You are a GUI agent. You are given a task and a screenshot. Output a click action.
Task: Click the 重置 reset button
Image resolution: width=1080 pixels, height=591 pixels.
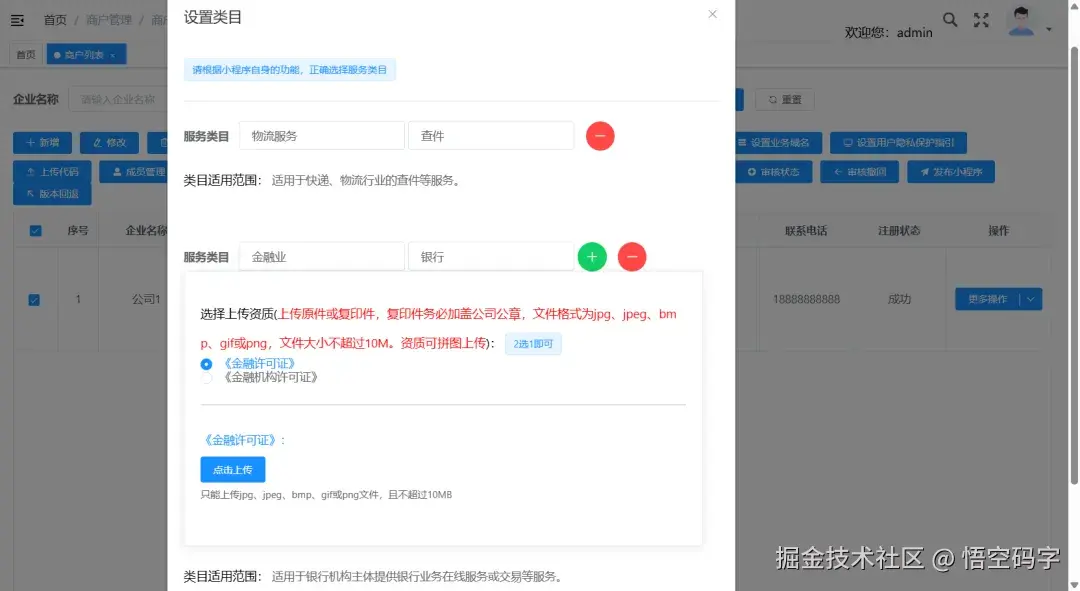point(786,99)
